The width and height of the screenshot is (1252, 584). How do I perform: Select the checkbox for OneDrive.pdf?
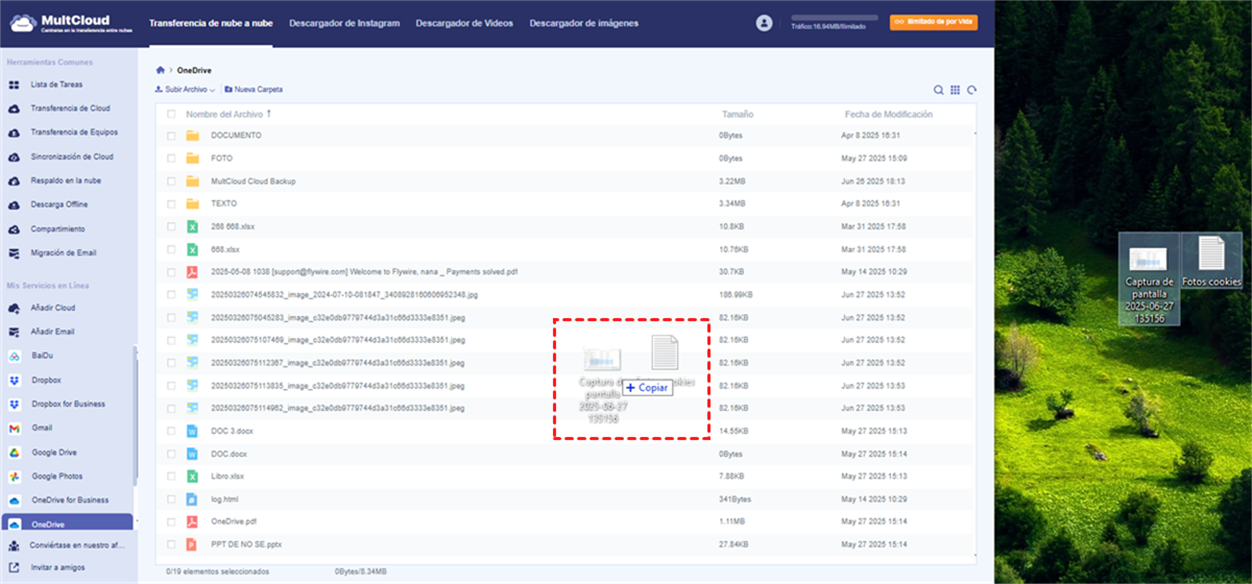coord(171,521)
